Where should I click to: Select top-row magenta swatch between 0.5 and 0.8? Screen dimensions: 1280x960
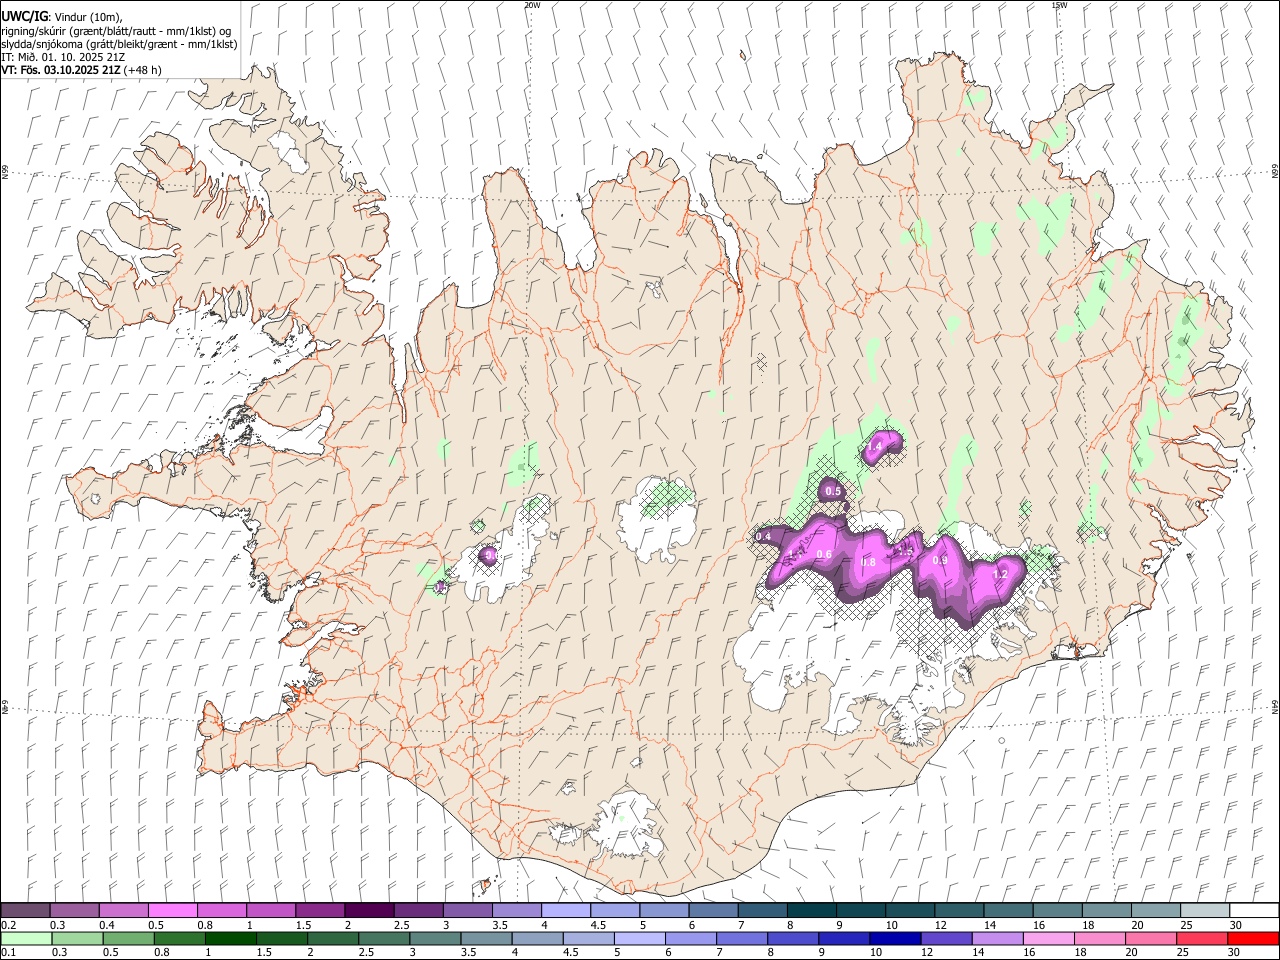tap(173, 910)
